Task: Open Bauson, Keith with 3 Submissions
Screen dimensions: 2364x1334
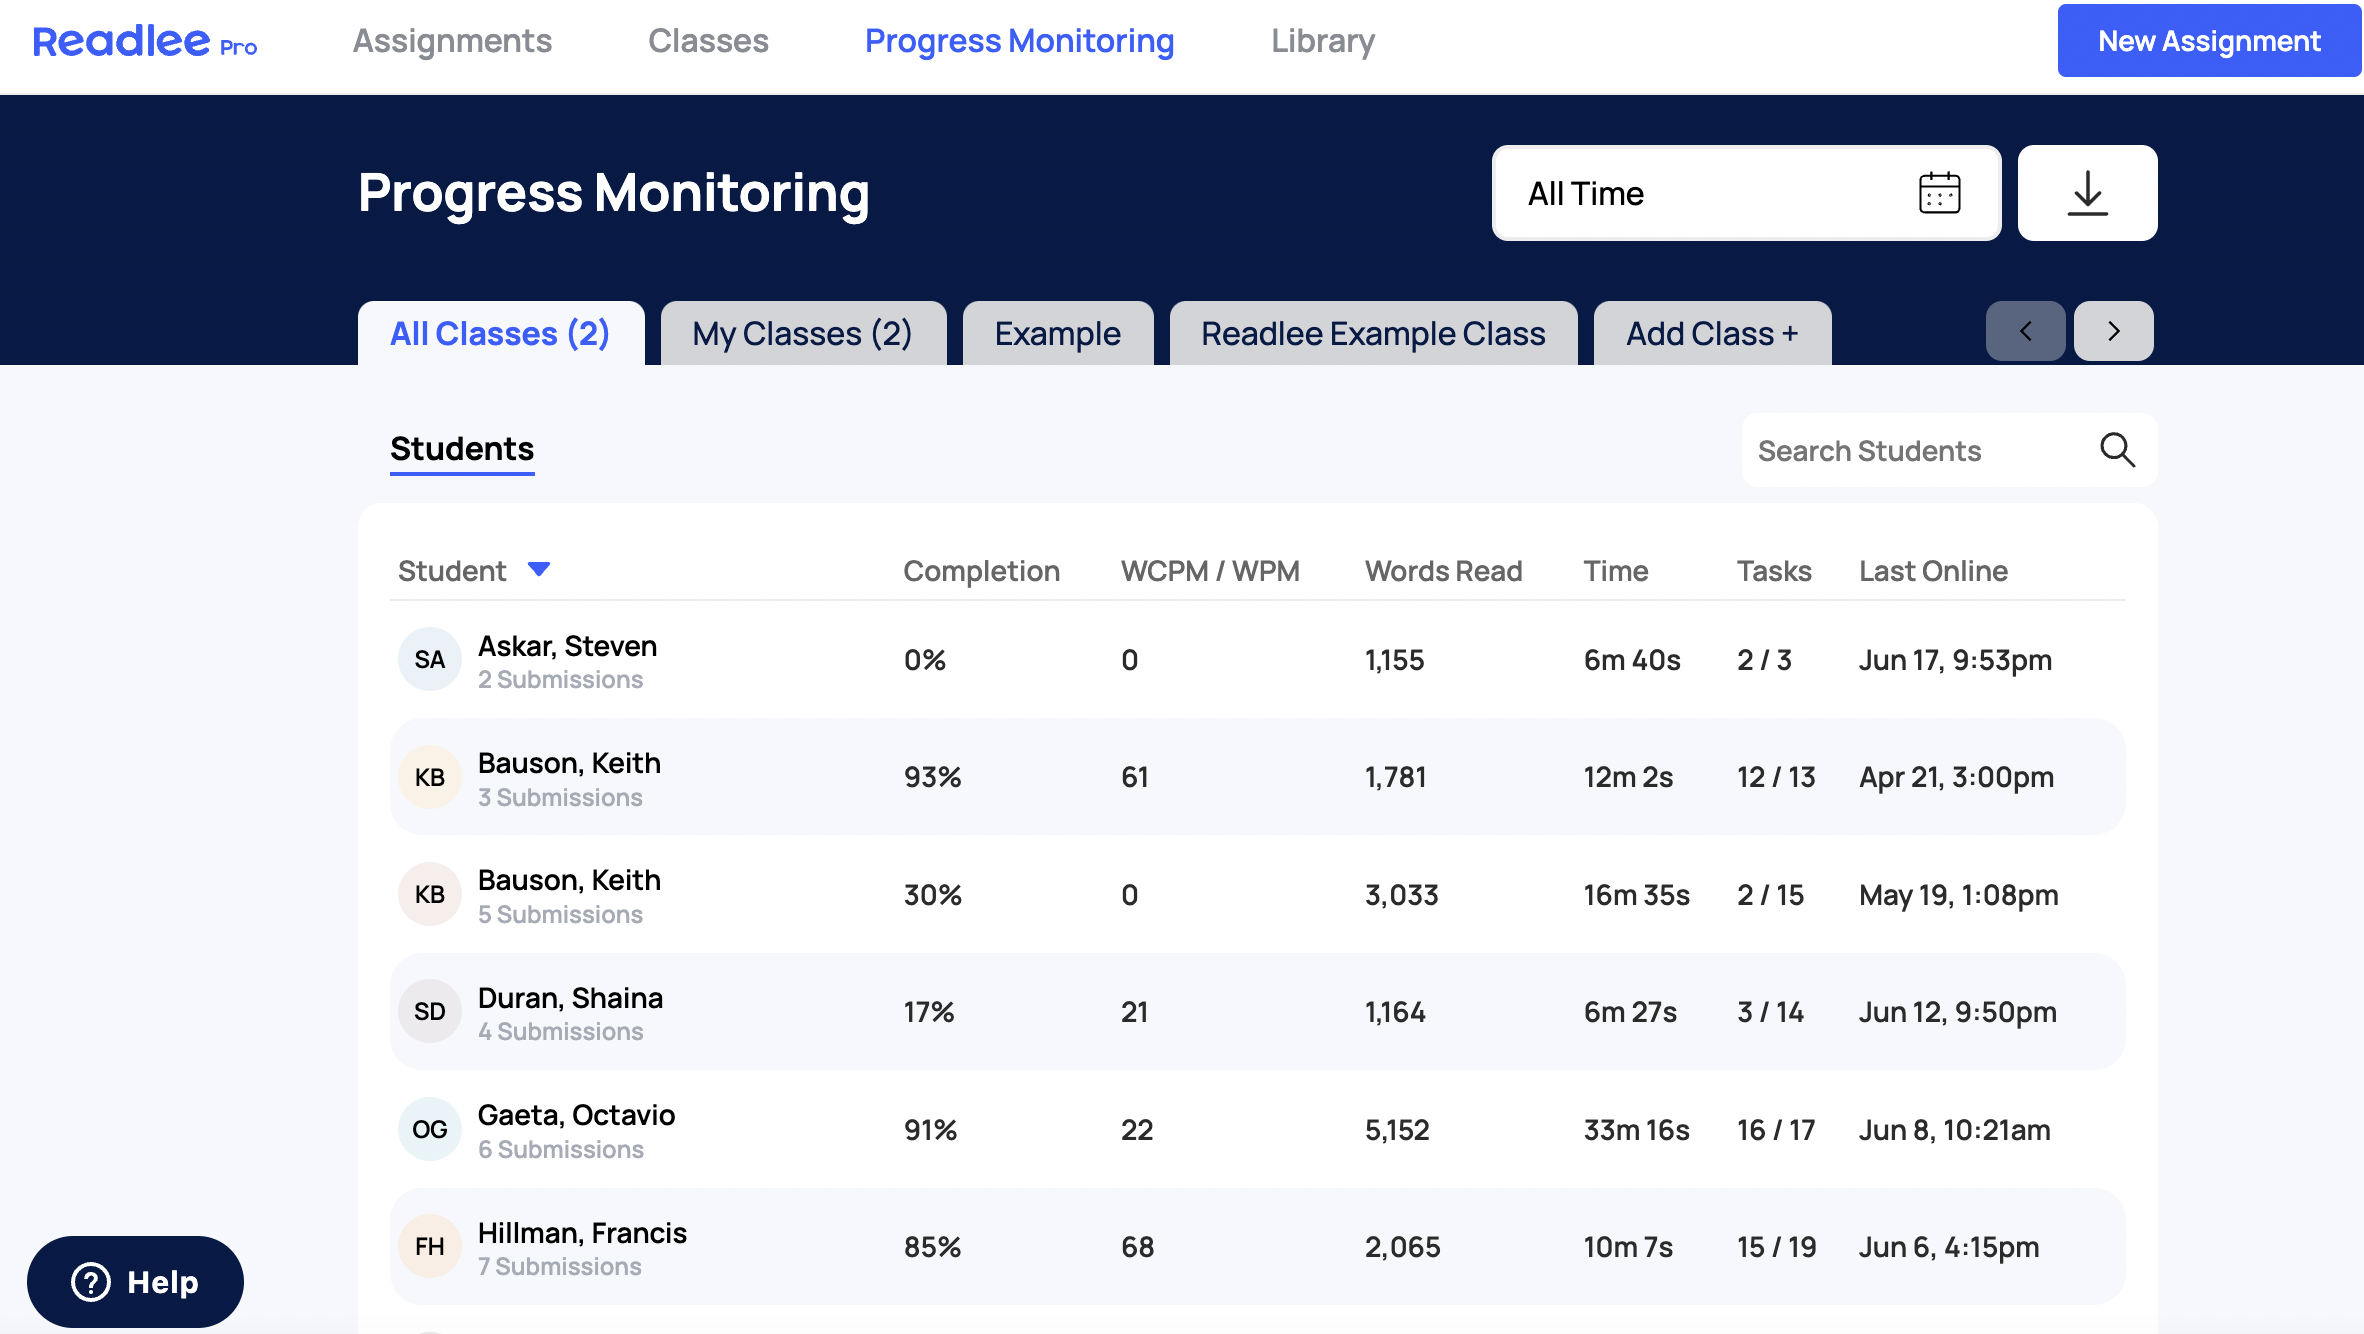Action: coord(1257,777)
